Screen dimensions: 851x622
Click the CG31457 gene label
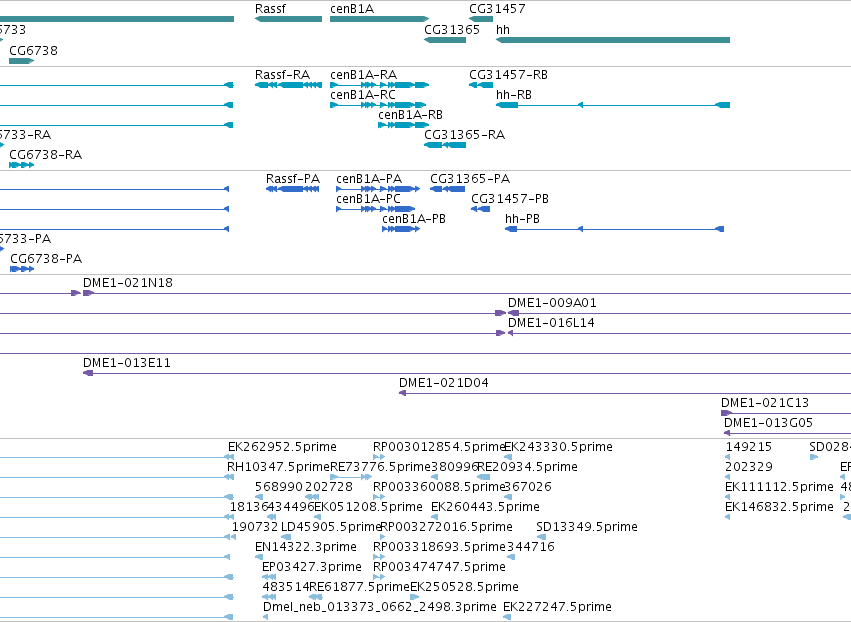pos(497,9)
